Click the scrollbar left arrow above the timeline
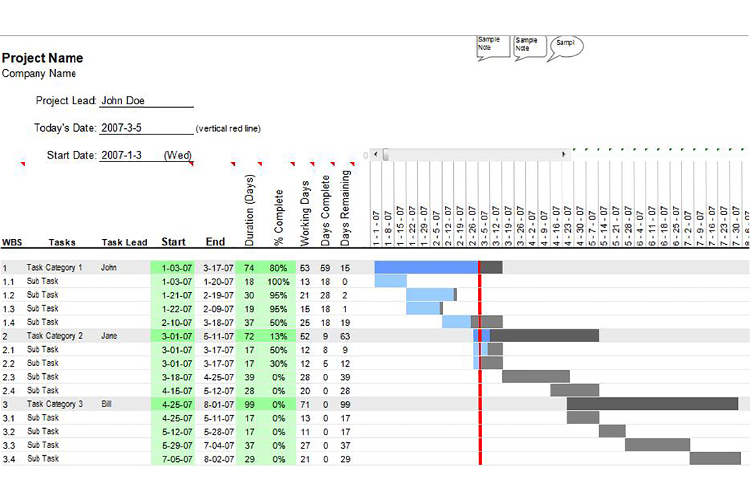The height and width of the screenshot is (501, 750). pyautogui.click(x=375, y=154)
